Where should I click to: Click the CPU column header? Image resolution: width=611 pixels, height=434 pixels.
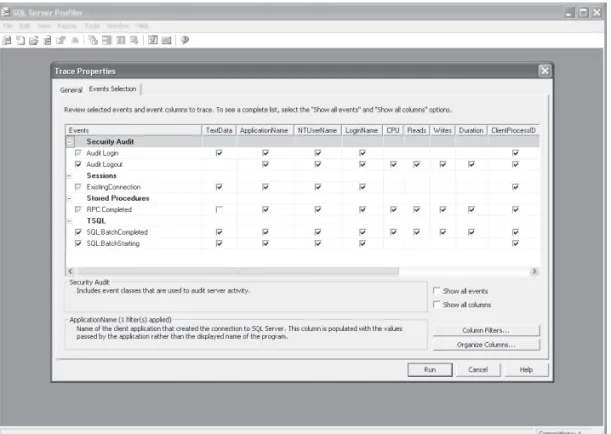point(393,131)
